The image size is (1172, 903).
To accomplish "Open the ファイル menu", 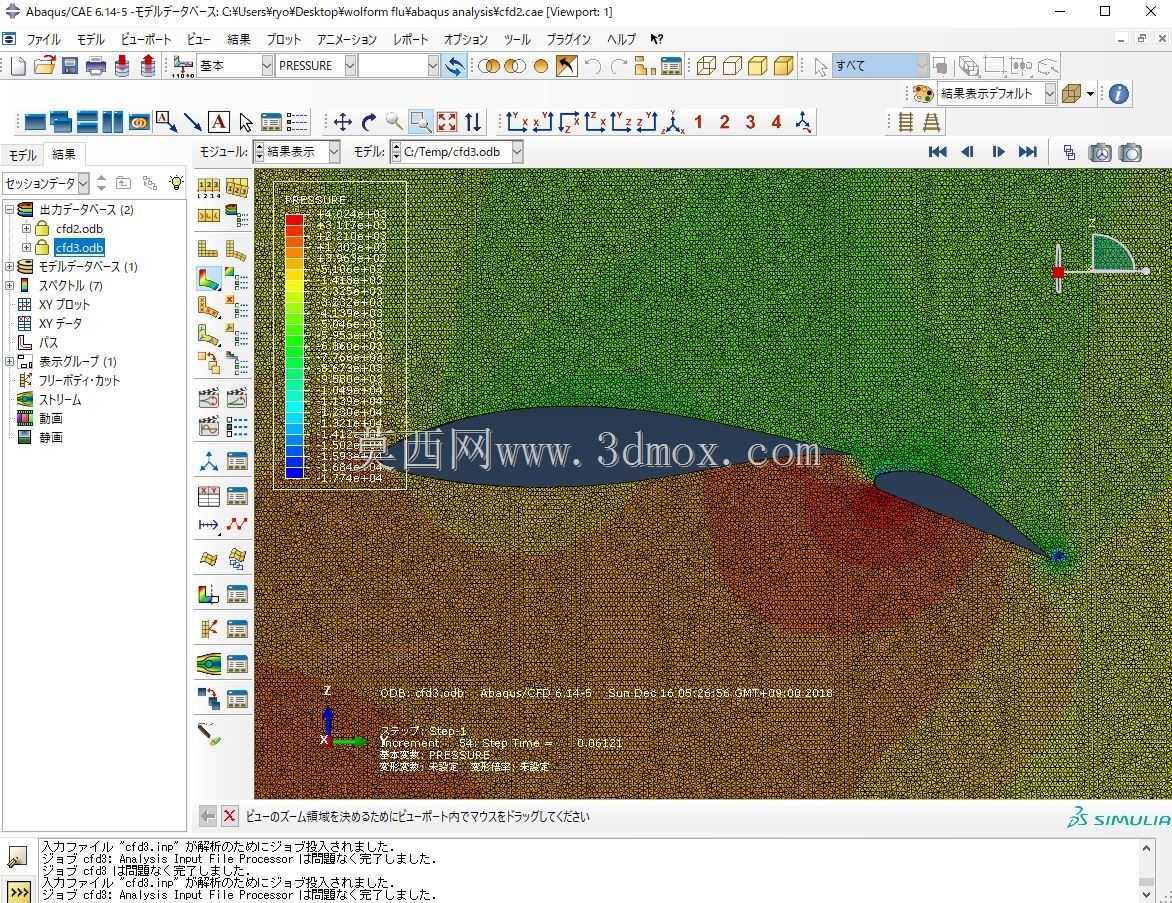I will coord(43,40).
